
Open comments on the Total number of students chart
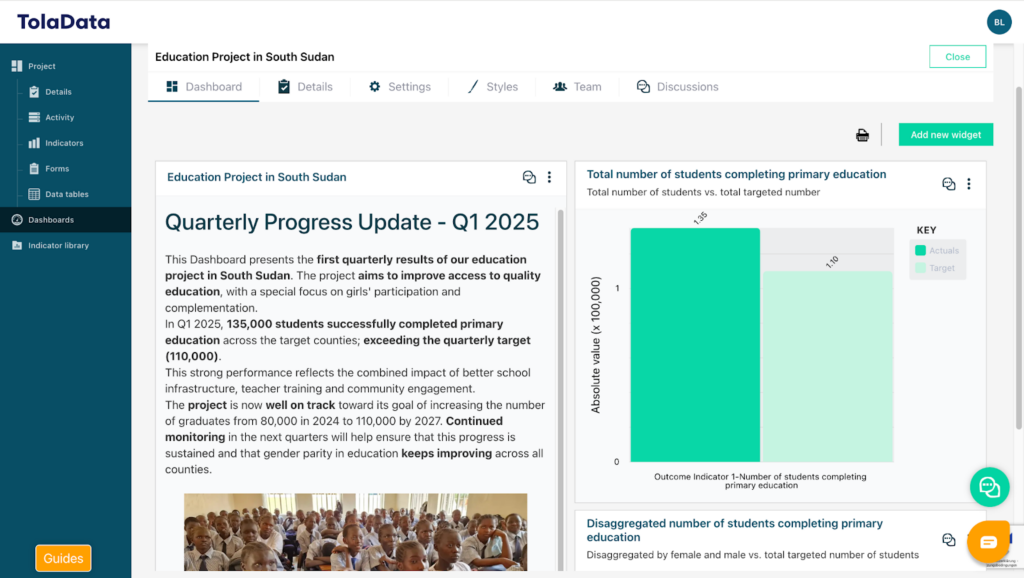click(x=948, y=184)
